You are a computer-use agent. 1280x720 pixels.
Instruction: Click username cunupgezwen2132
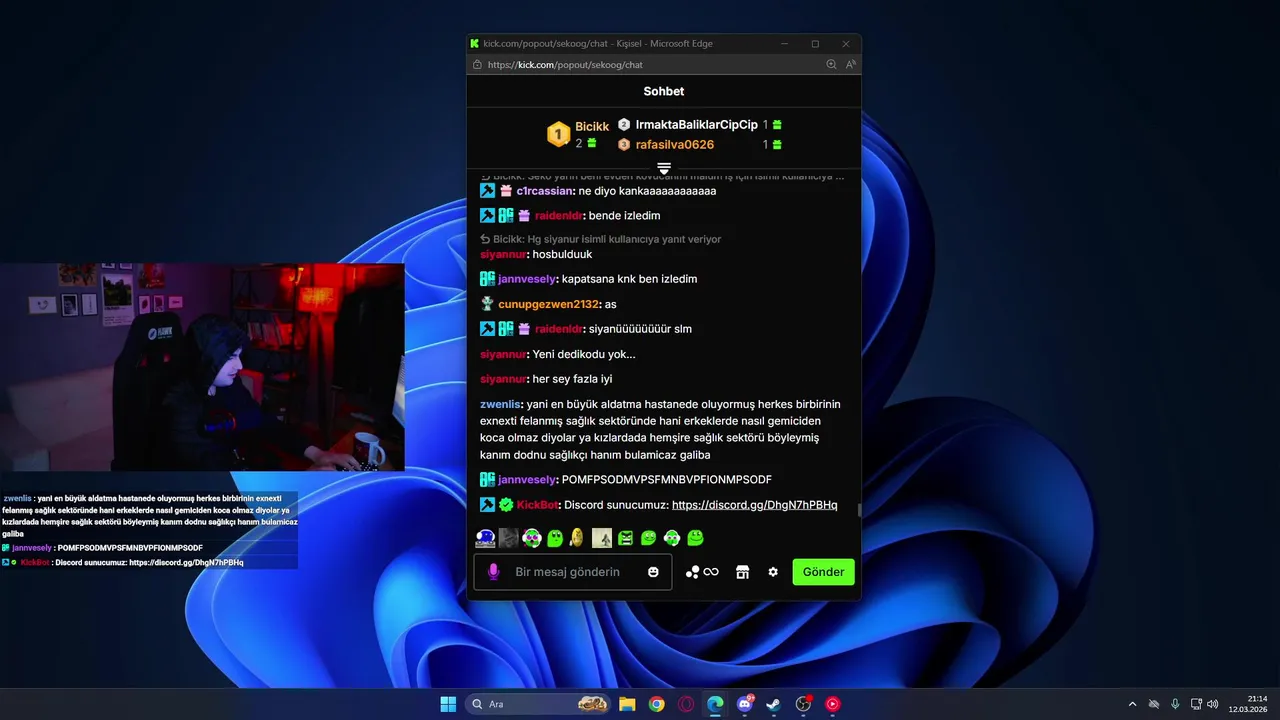[548, 304]
